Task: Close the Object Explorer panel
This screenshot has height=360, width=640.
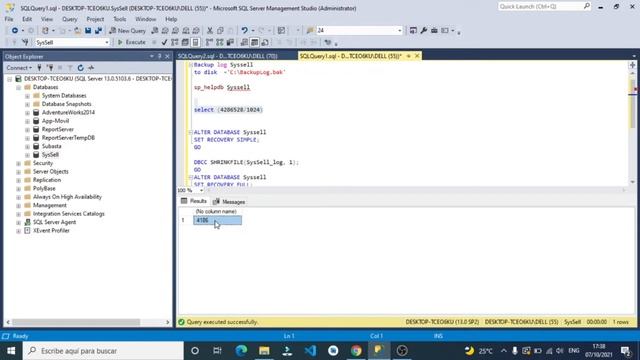Action: point(167,56)
